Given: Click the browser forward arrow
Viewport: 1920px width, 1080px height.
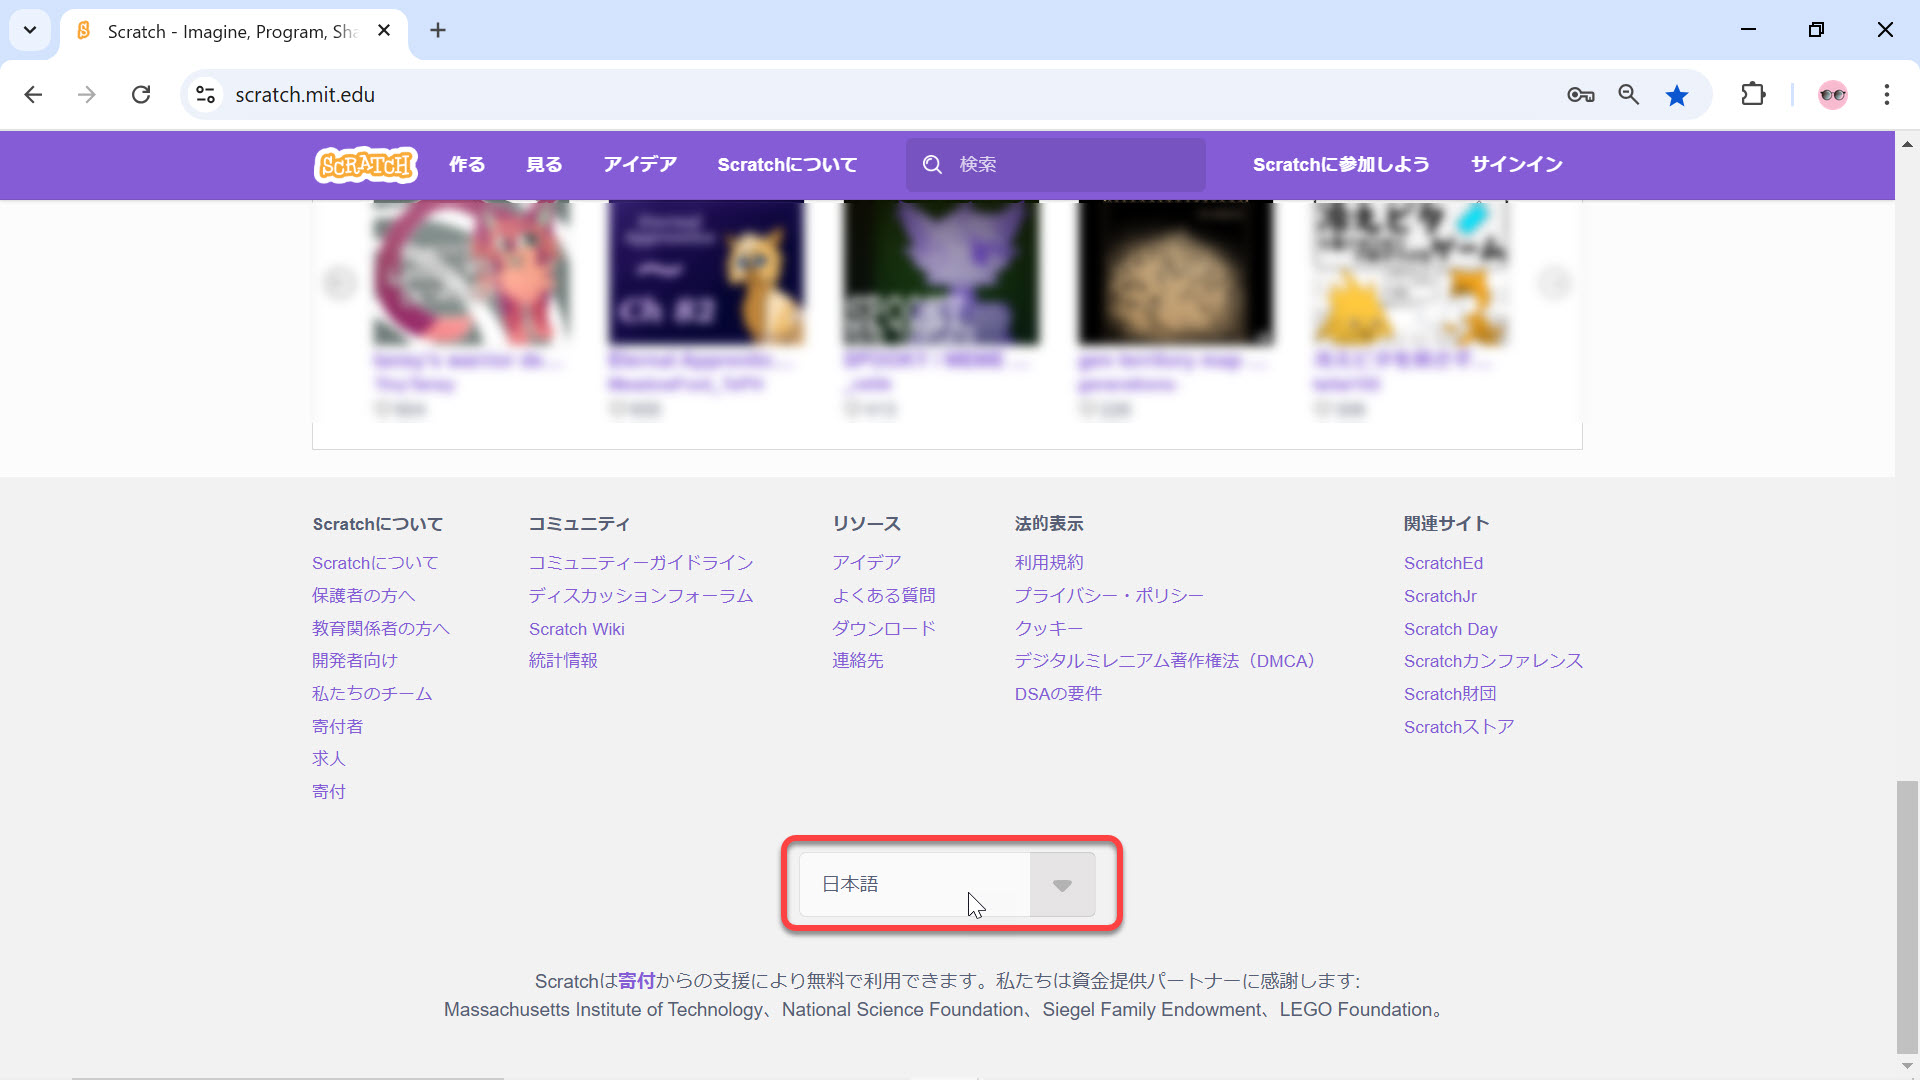Looking at the screenshot, I should click(x=87, y=95).
